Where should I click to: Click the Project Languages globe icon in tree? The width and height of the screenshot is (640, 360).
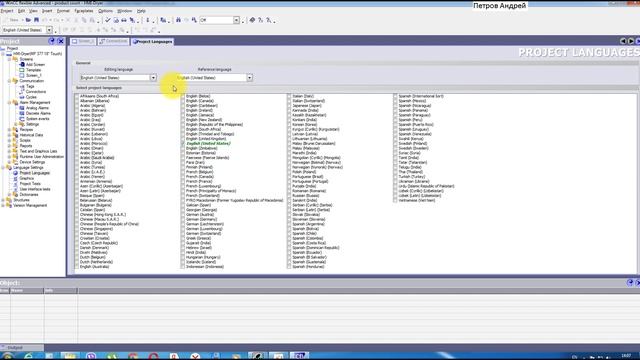click(x=16, y=173)
